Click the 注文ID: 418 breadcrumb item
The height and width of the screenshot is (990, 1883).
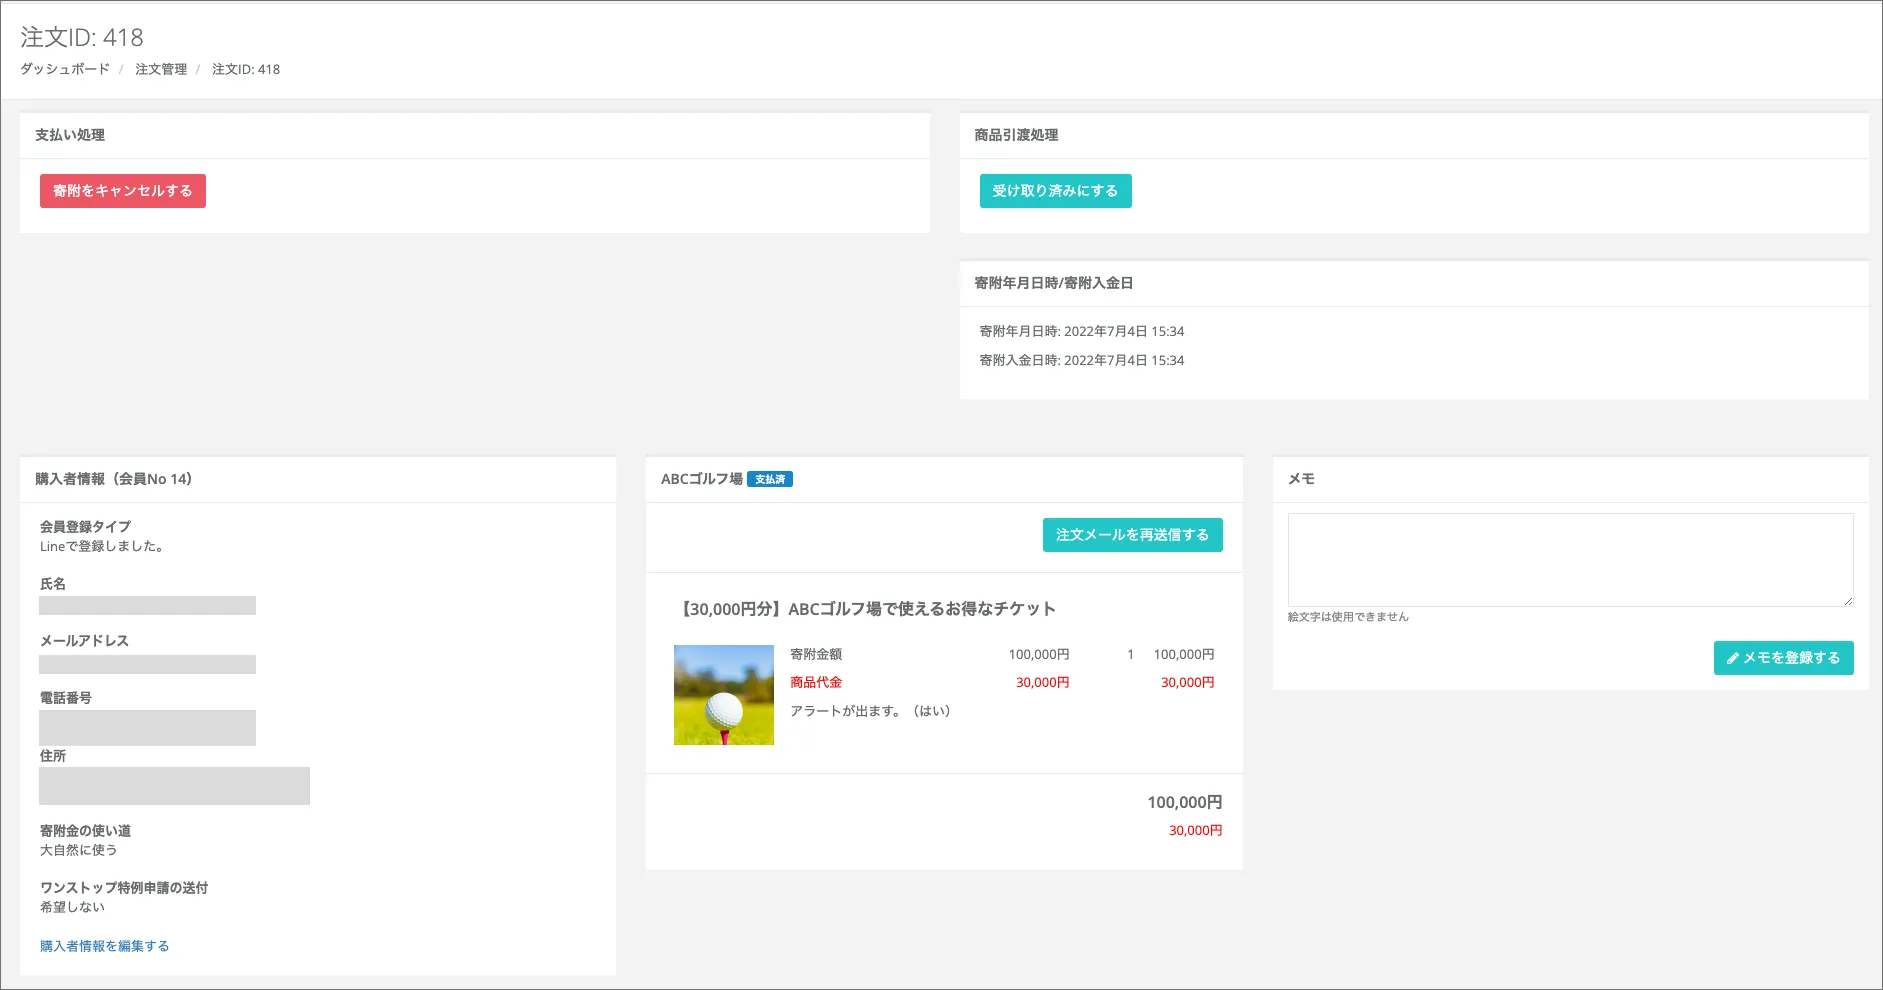pyautogui.click(x=246, y=69)
